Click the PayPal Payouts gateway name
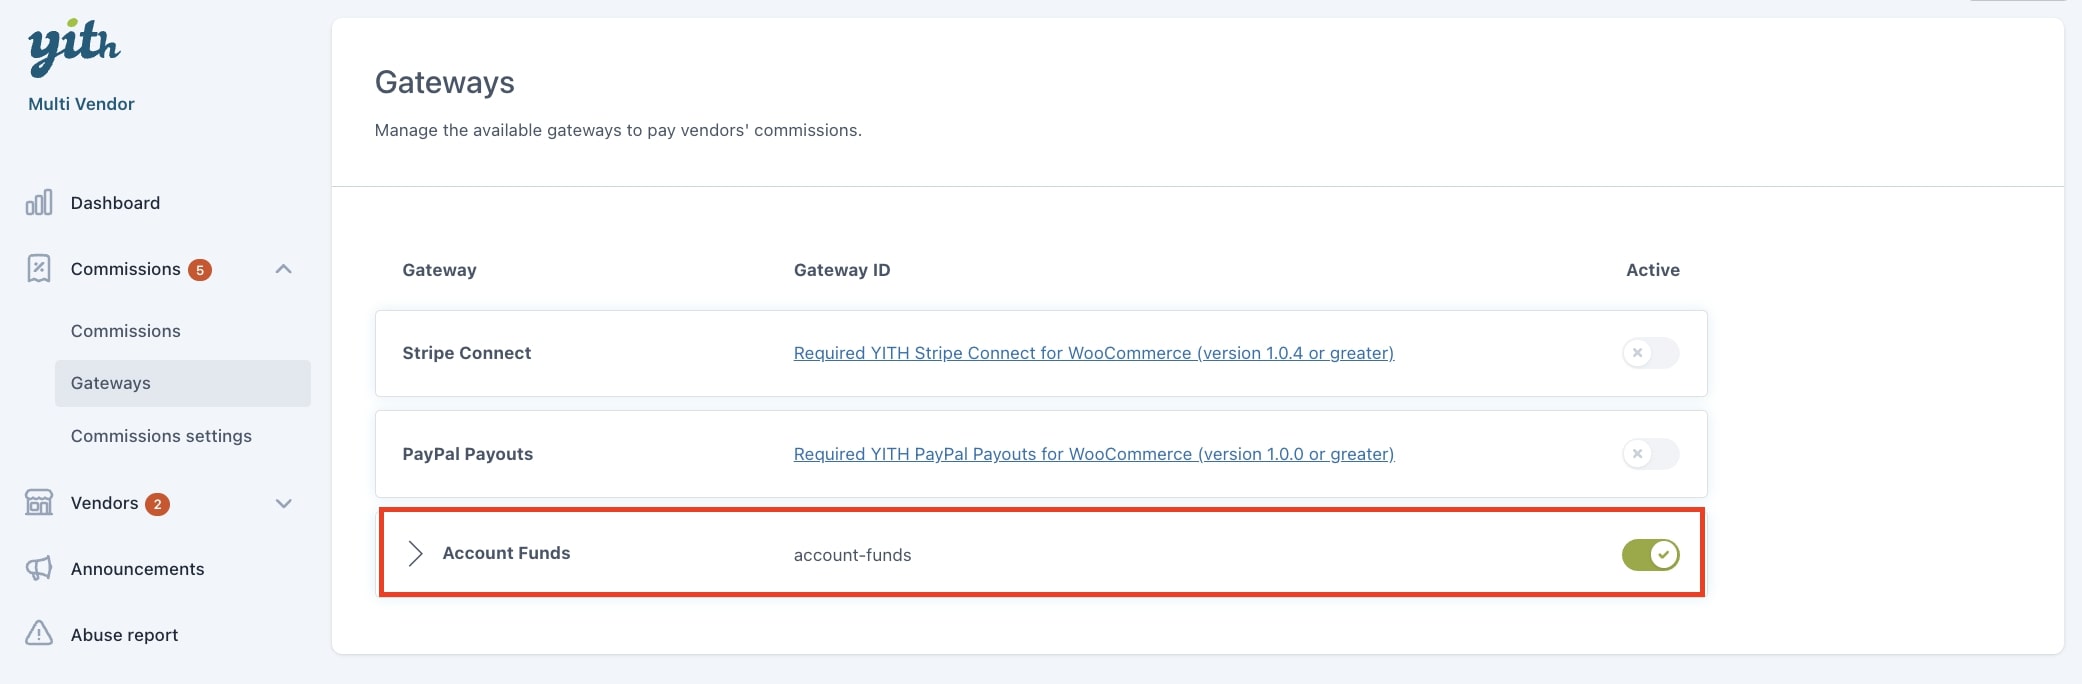 467,454
